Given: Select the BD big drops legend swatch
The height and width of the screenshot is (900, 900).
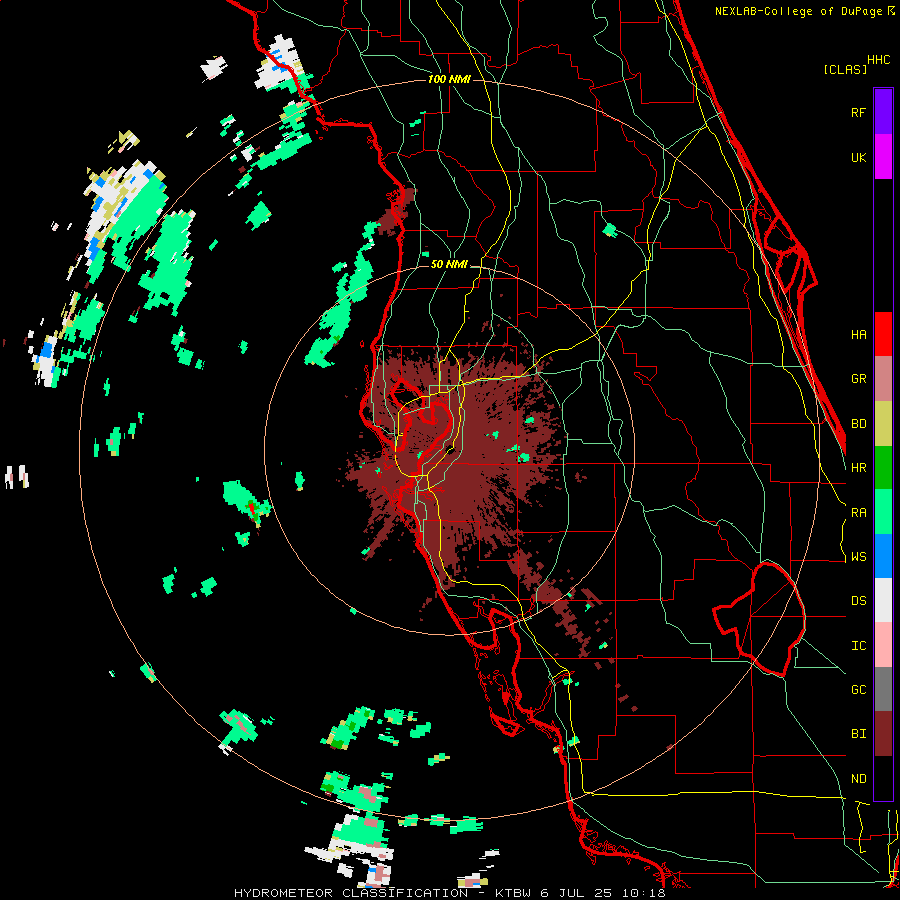Looking at the screenshot, I should 883,424.
